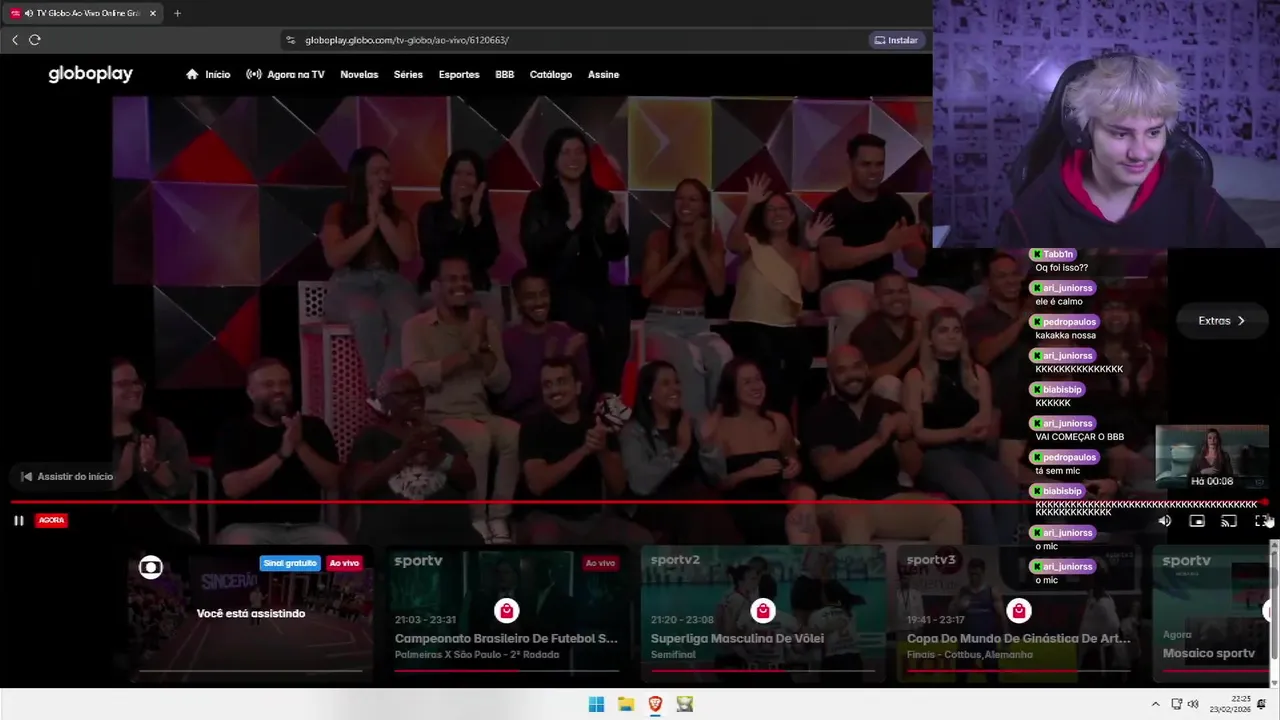Open the sportv Campeonato Brasileiro card
The image size is (1280, 720).
[x=506, y=612]
